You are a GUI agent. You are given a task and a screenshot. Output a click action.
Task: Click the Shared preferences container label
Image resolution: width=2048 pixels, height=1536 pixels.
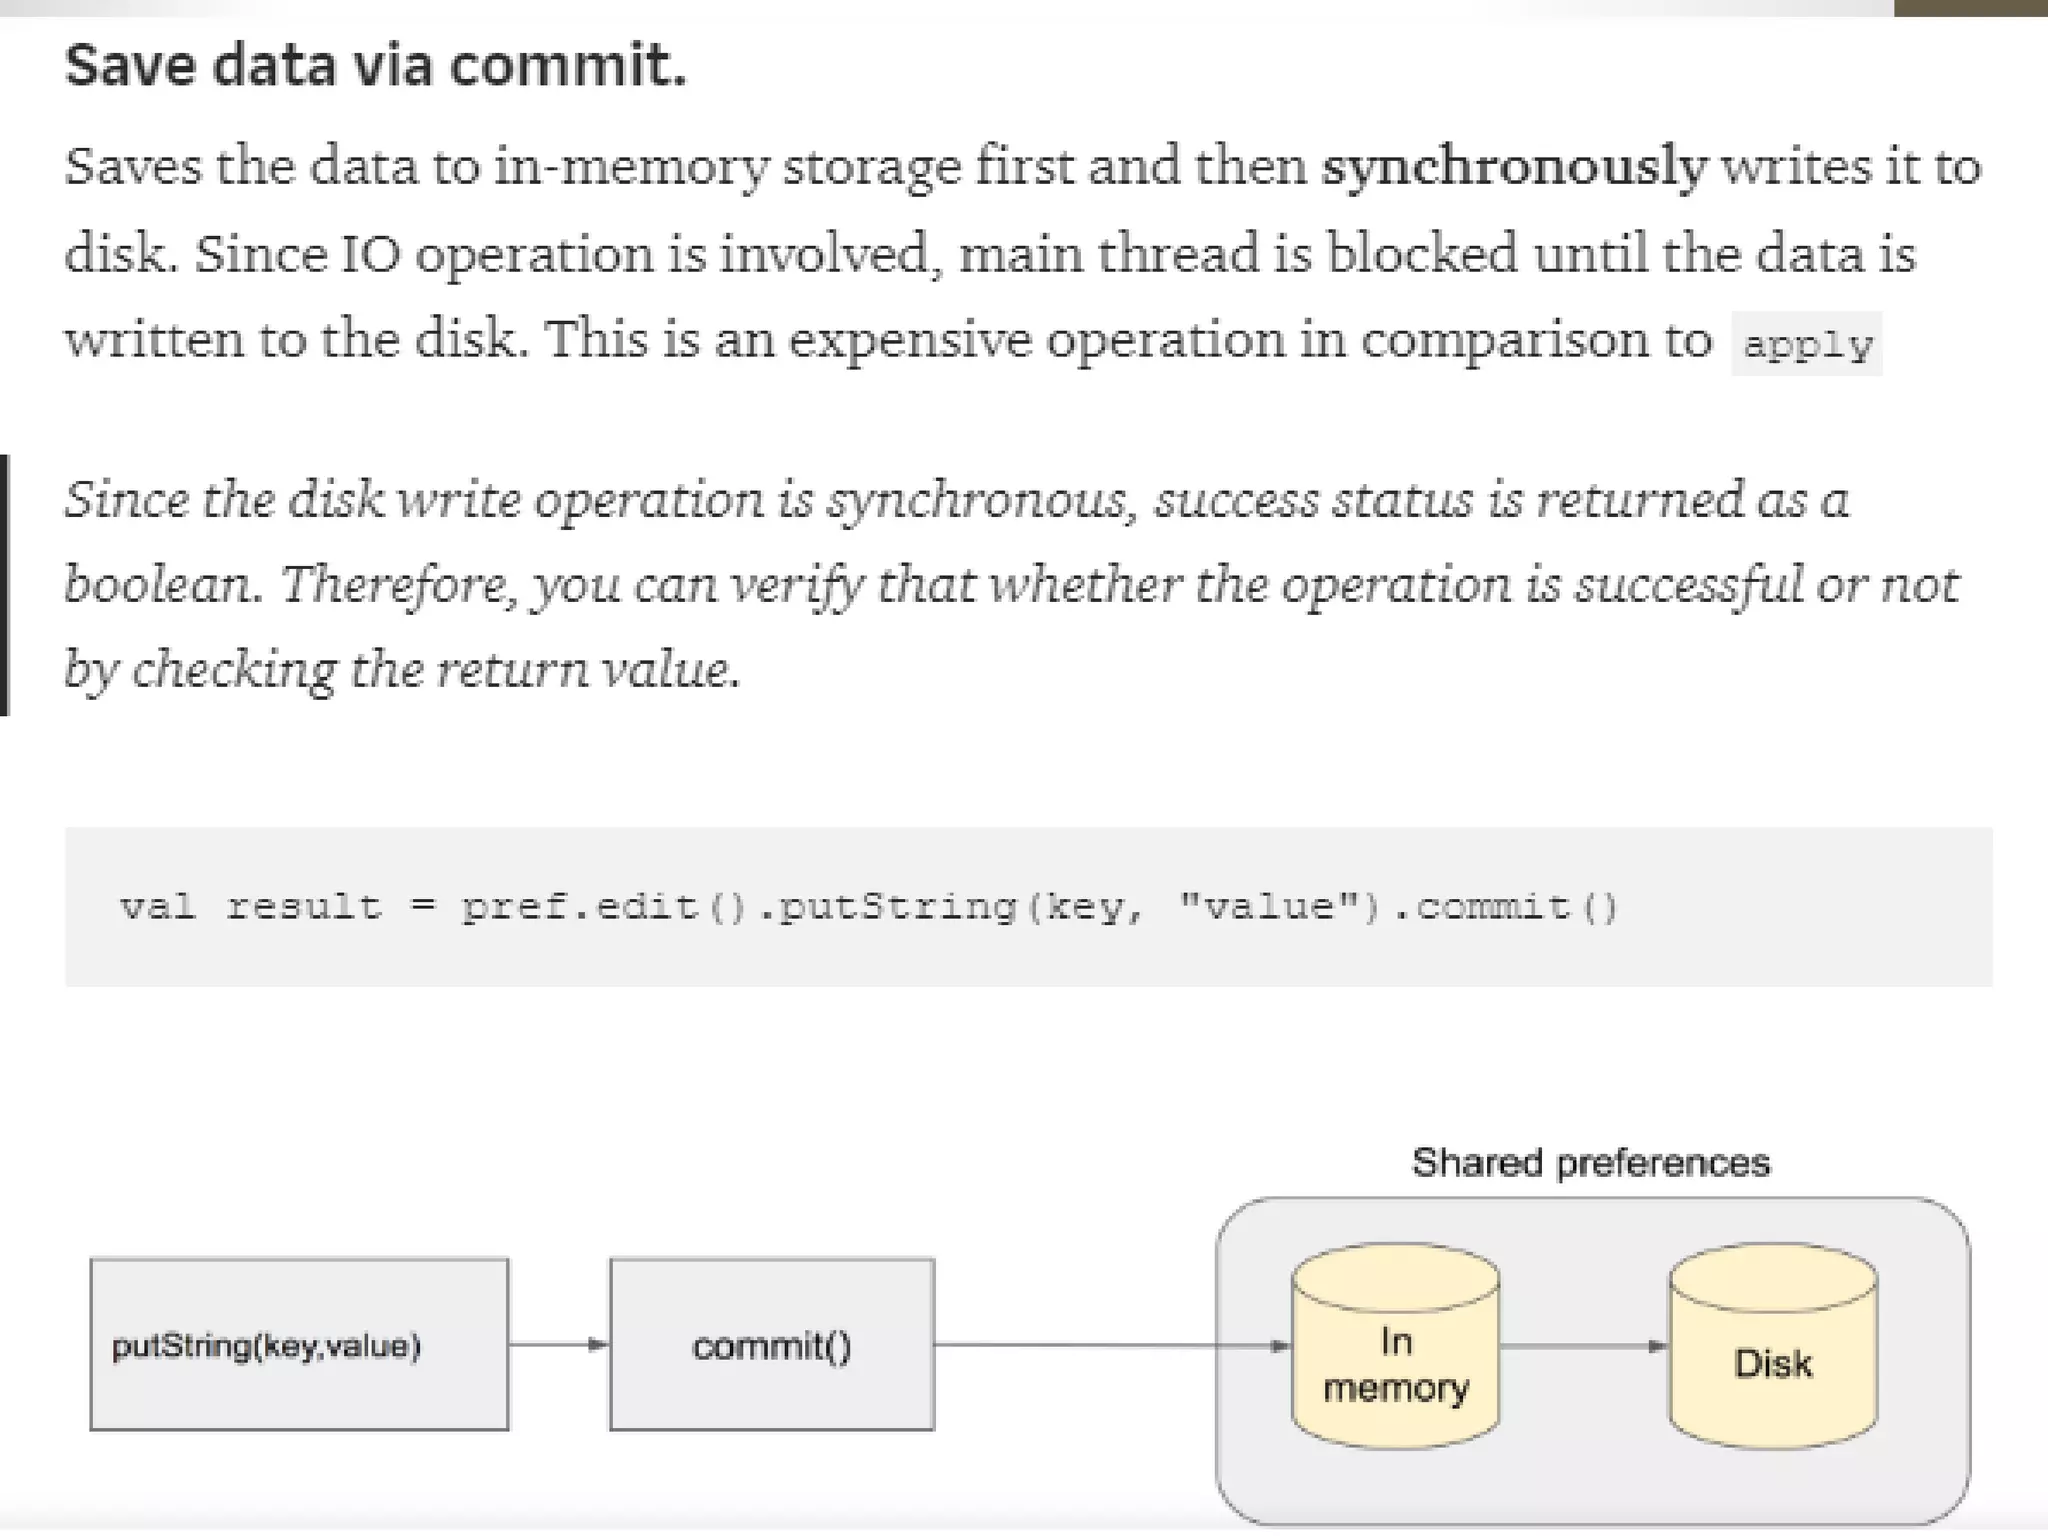(1590, 1163)
